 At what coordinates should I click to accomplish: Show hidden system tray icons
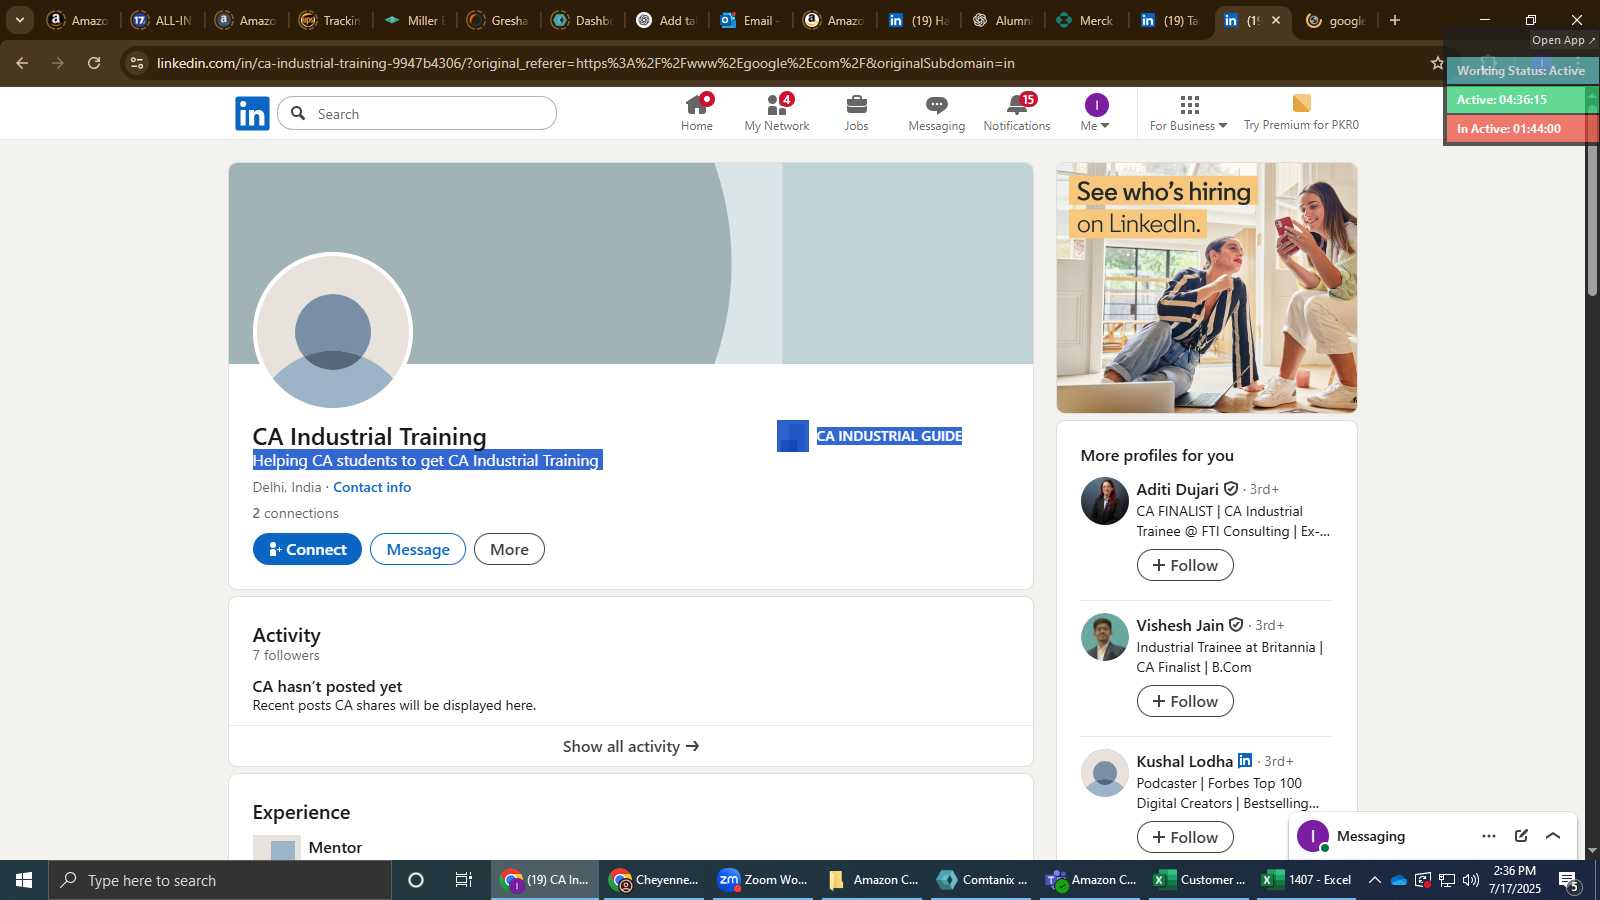point(1375,880)
